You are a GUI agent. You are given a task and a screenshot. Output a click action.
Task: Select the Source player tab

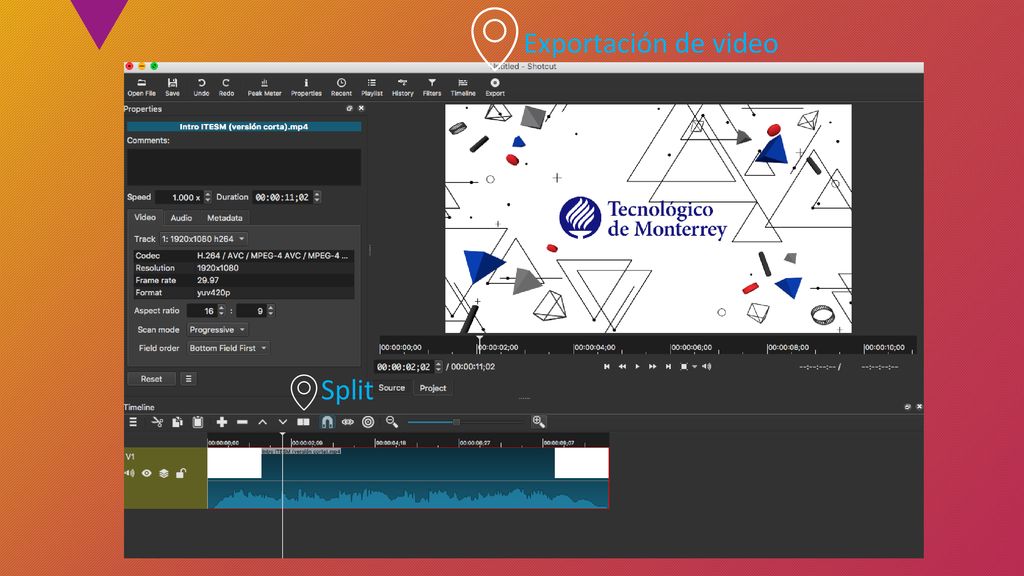[x=392, y=388]
